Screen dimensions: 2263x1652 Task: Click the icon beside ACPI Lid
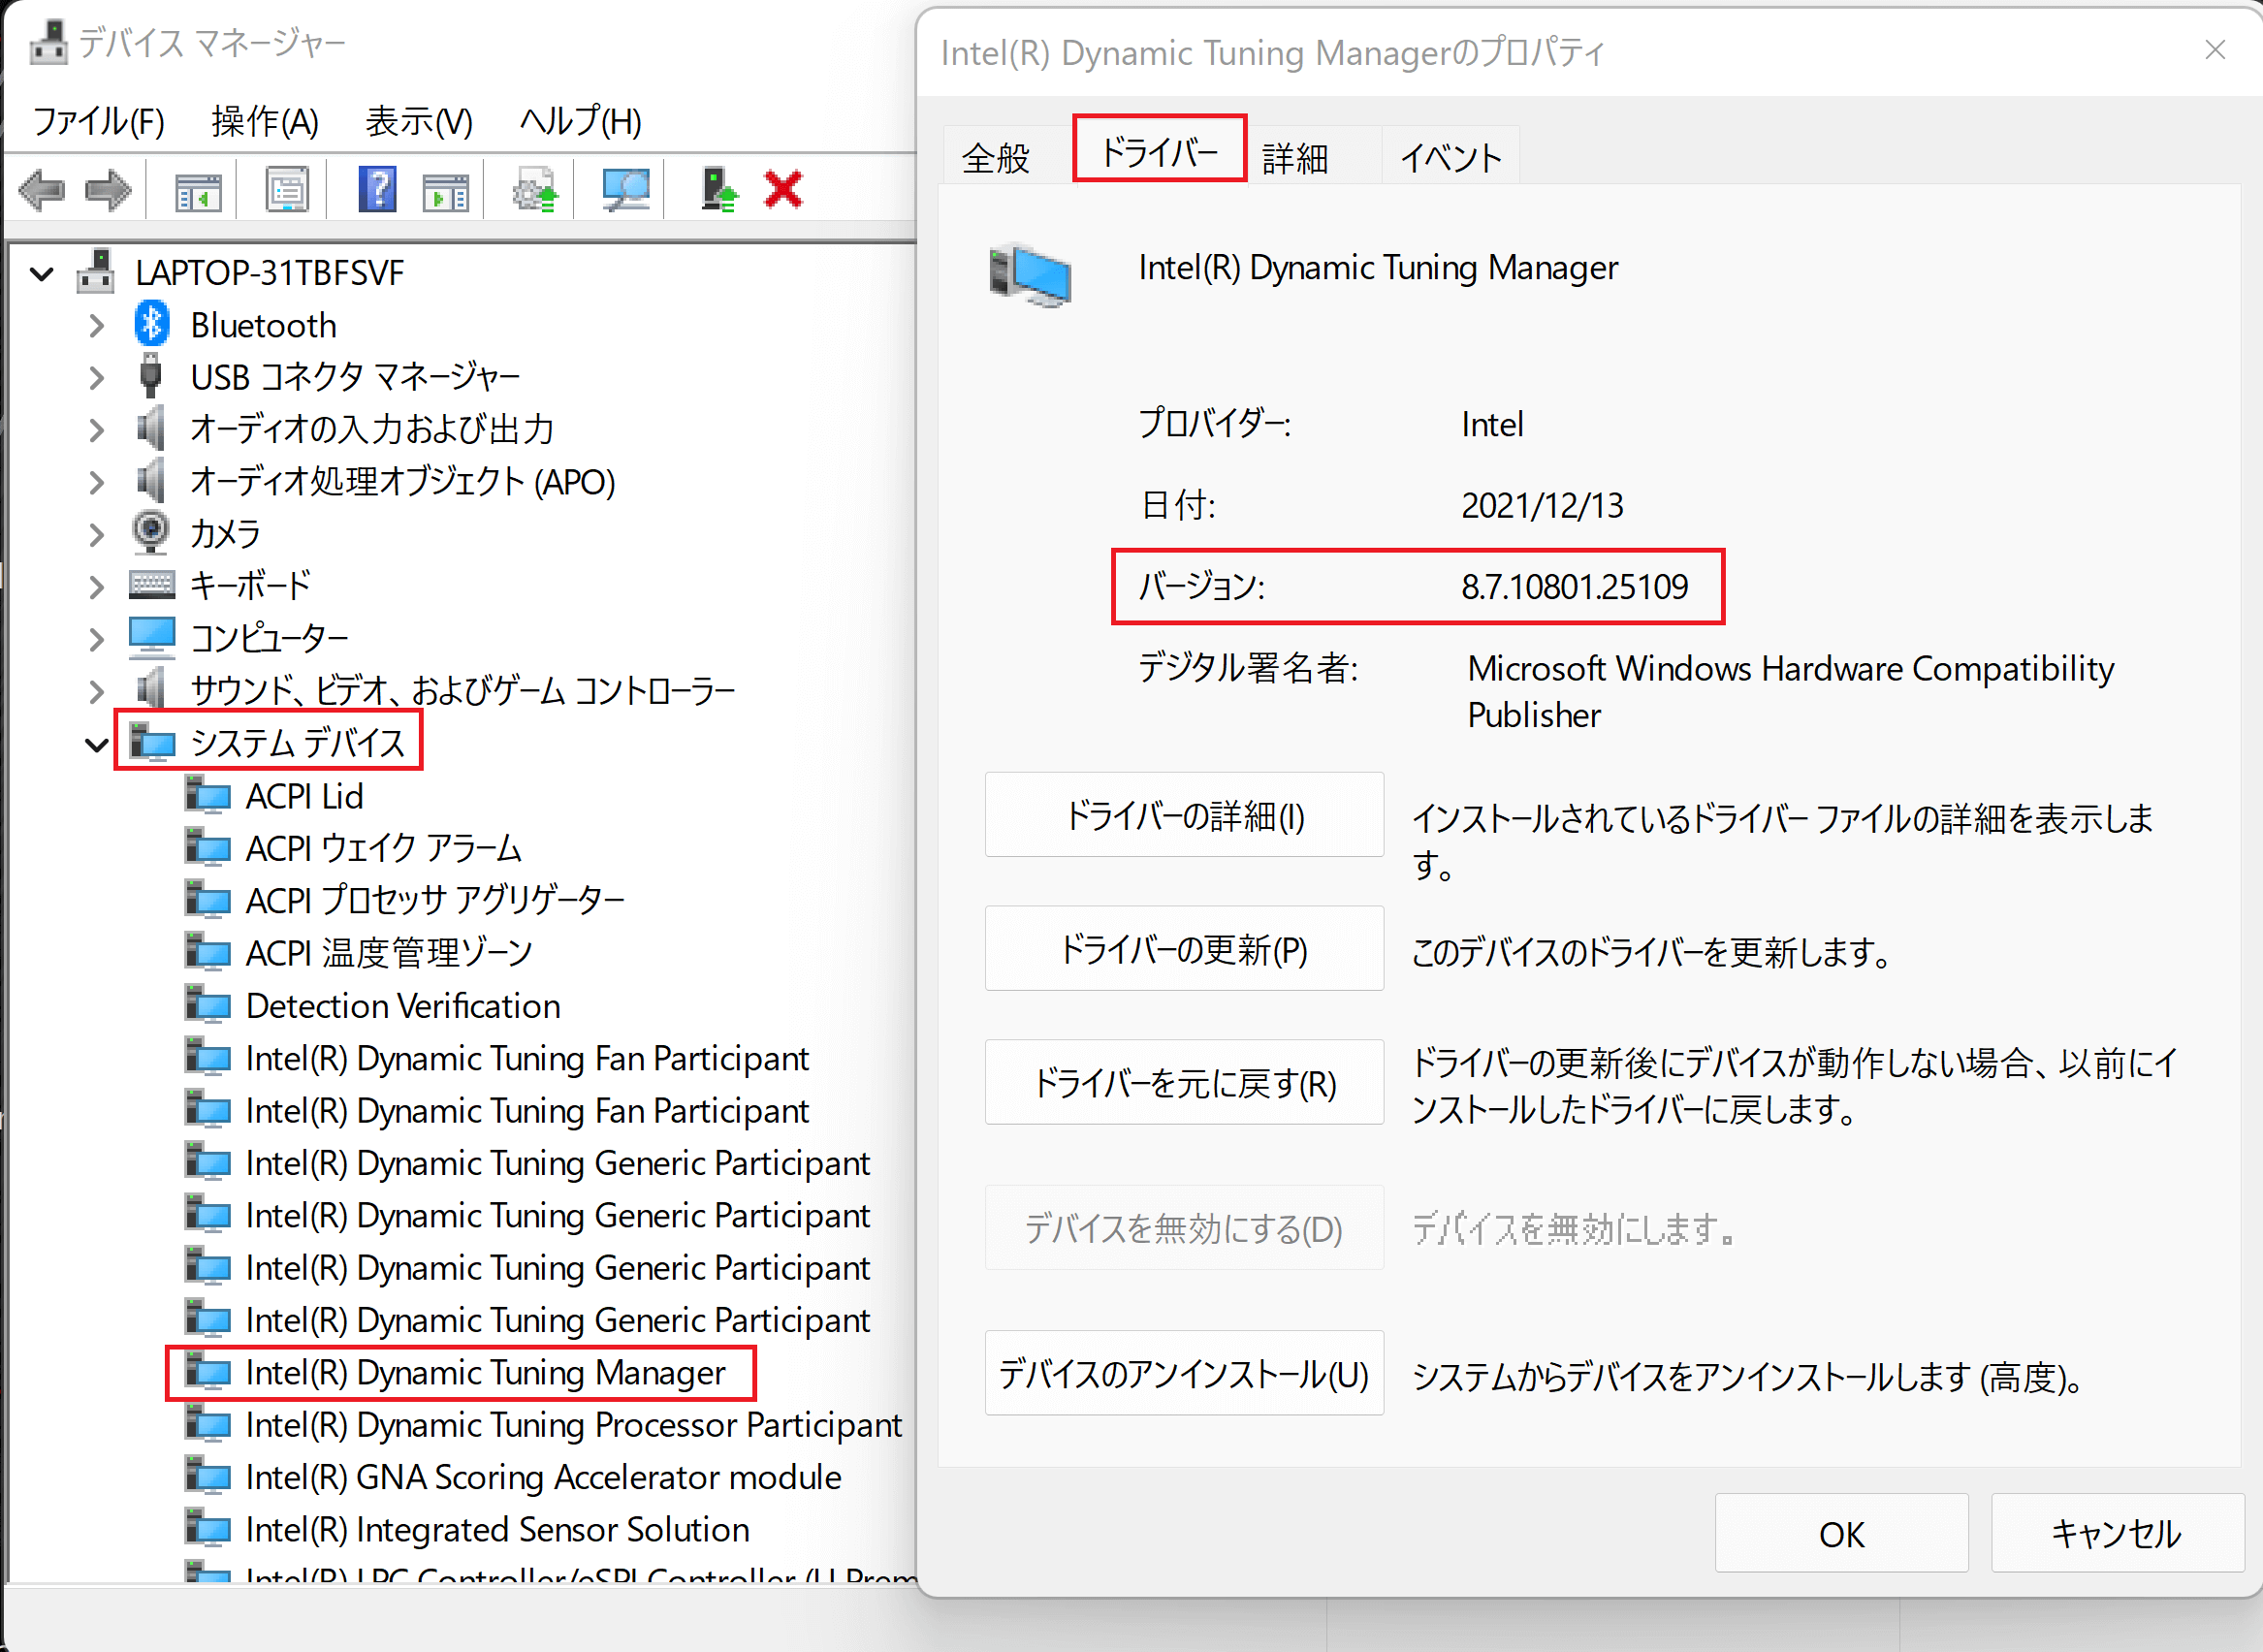click(x=208, y=795)
